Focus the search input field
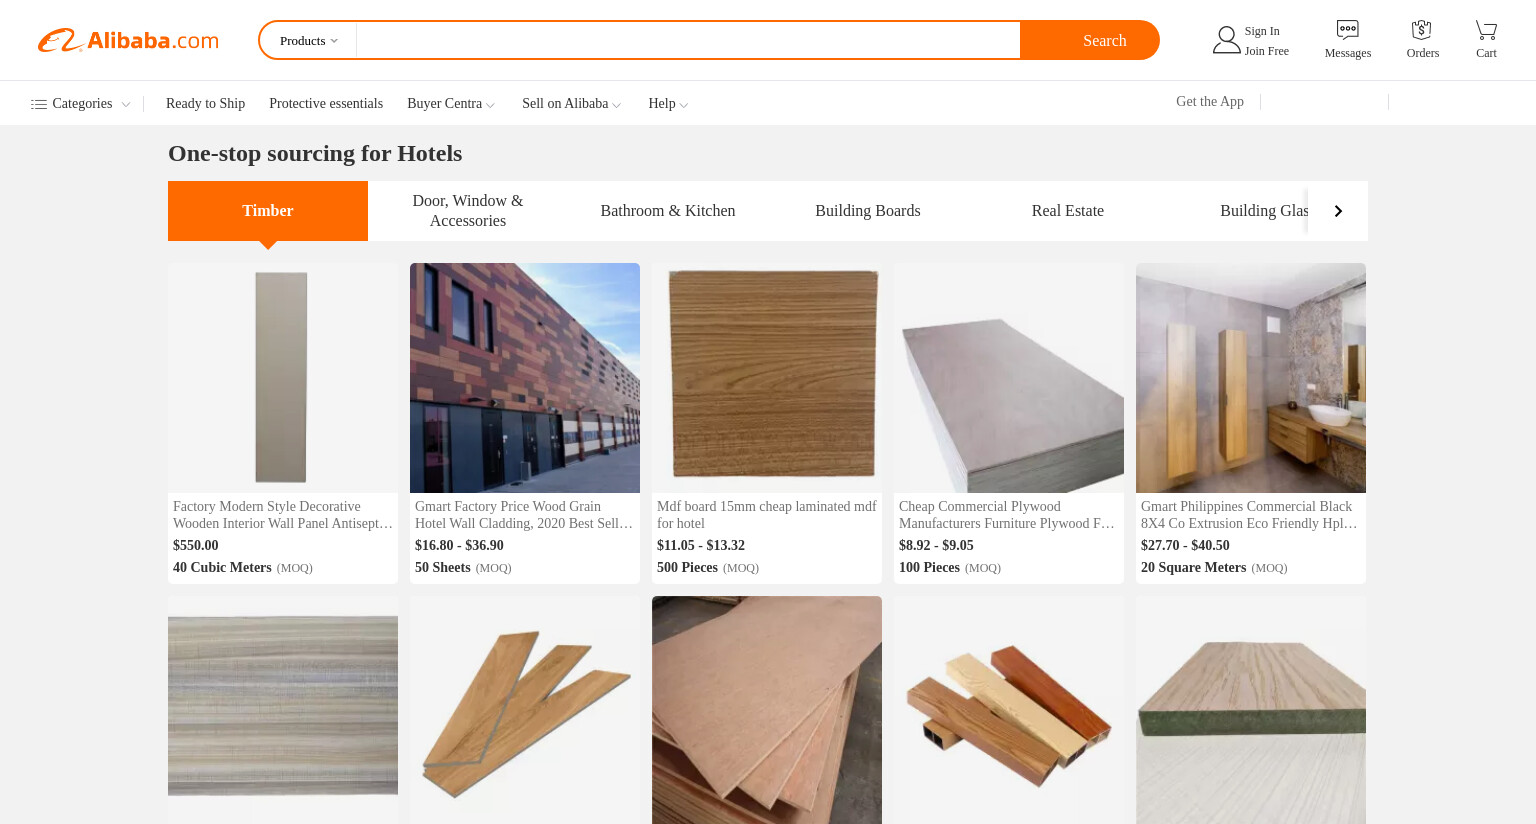1536x824 pixels. coord(688,41)
